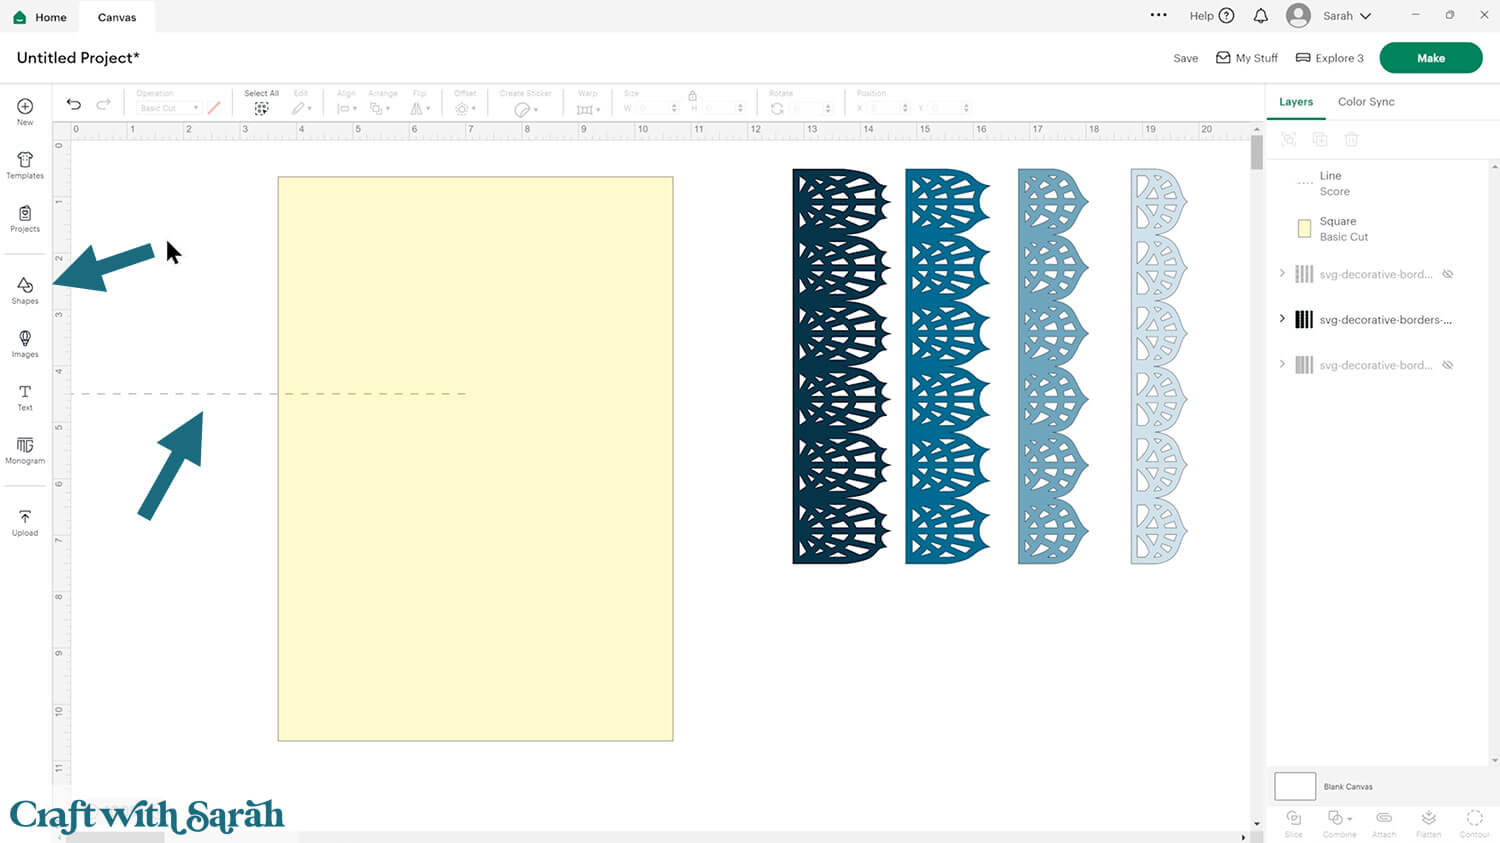Image resolution: width=1500 pixels, height=843 pixels.
Task: Click the Group icon in Layers panel
Action: click(x=1289, y=140)
